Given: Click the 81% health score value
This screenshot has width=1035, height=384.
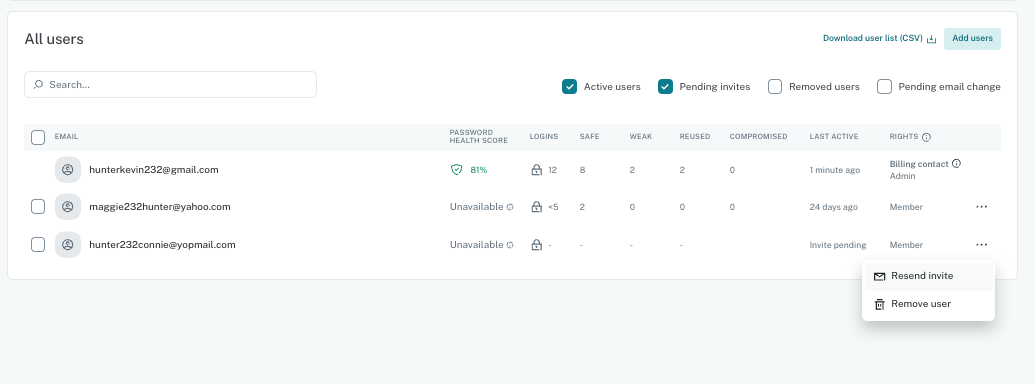Looking at the screenshot, I should tap(479, 170).
